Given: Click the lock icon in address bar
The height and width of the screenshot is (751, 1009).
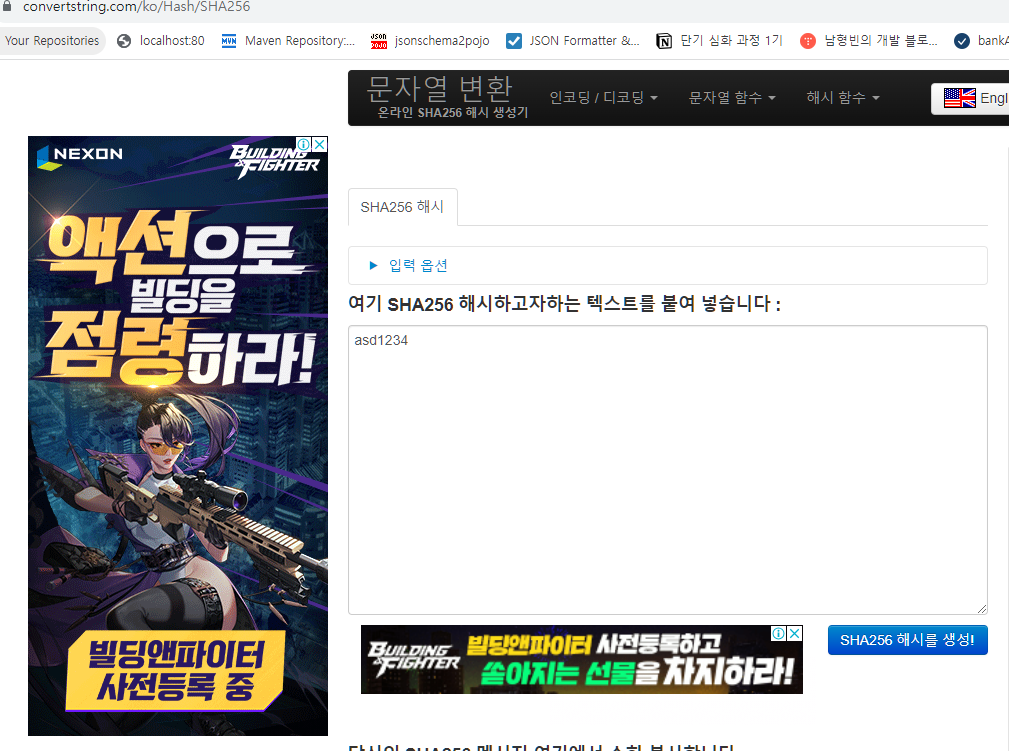Looking at the screenshot, I should (6, 6).
